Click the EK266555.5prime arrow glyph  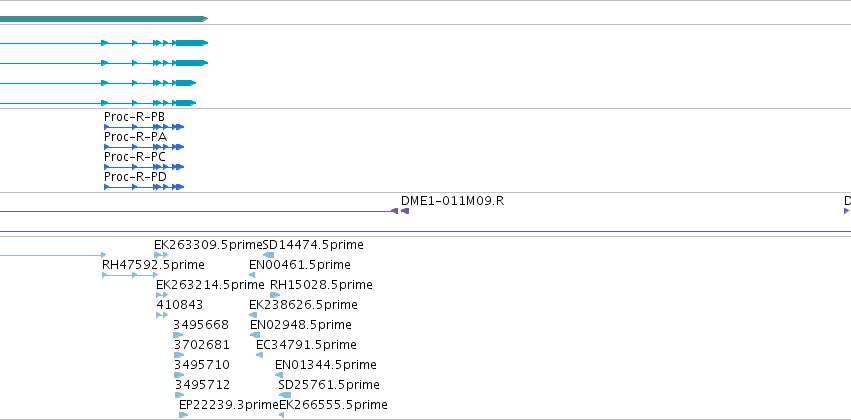pyautogui.click(x=282, y=415)
